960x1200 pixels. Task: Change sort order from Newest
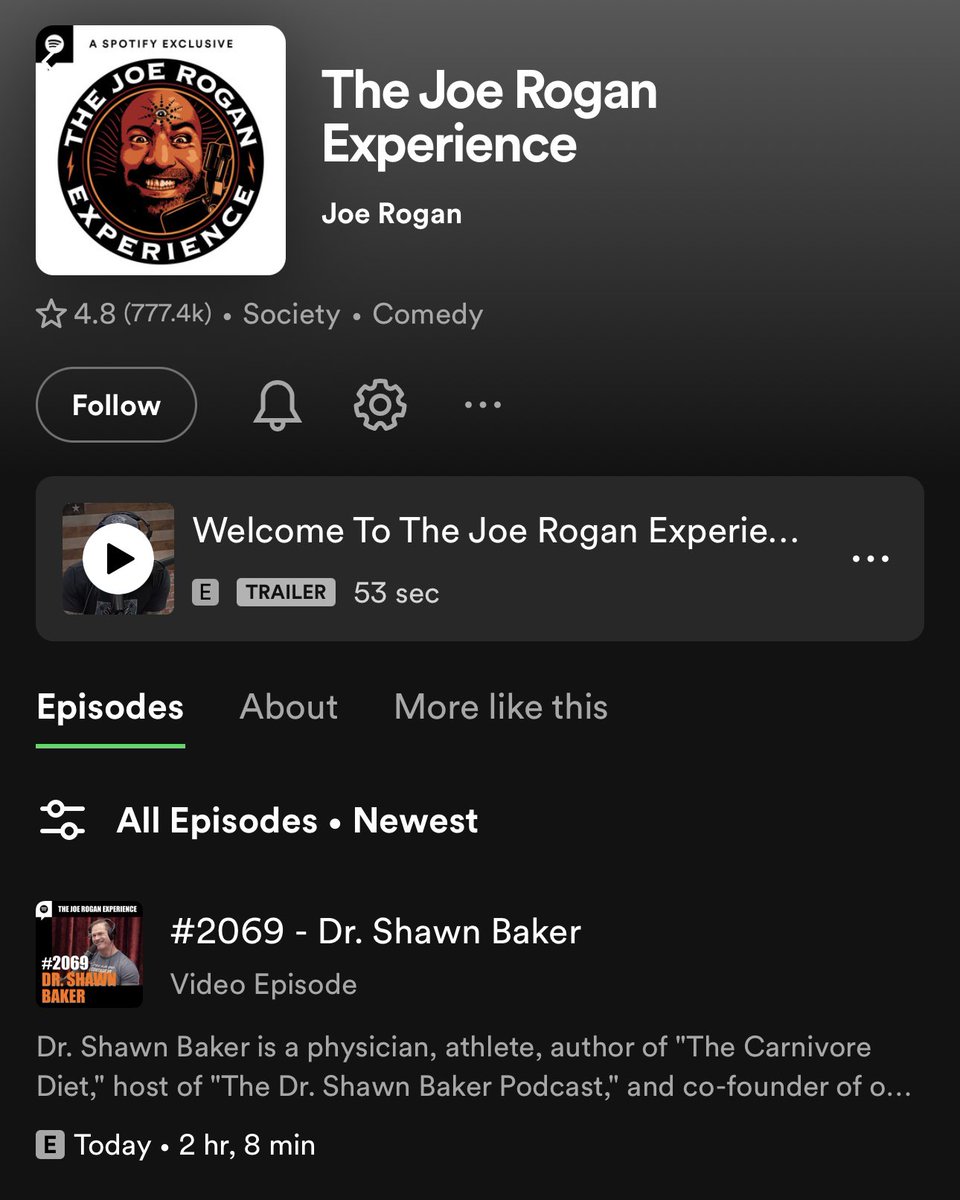pos(415,820)
